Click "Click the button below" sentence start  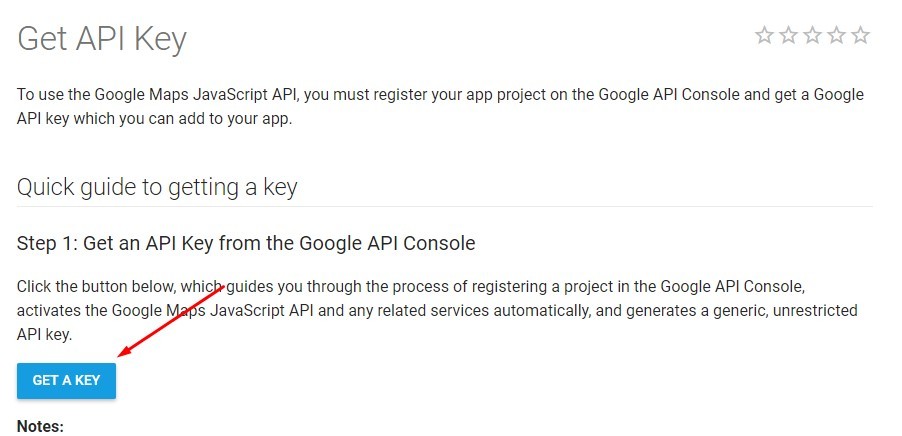point(91,286)
